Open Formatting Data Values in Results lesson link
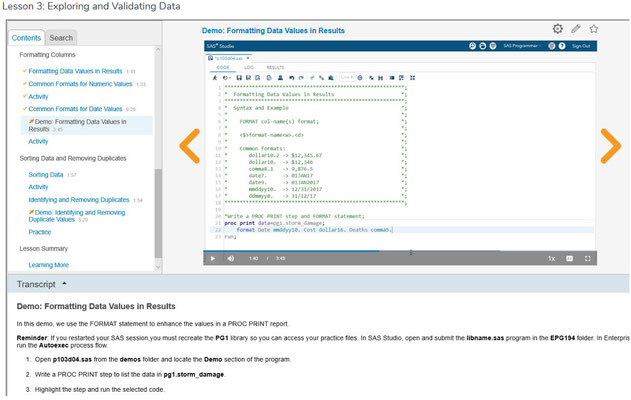The height and width of the screenshot is (400, 631). [x=75, y=71]
